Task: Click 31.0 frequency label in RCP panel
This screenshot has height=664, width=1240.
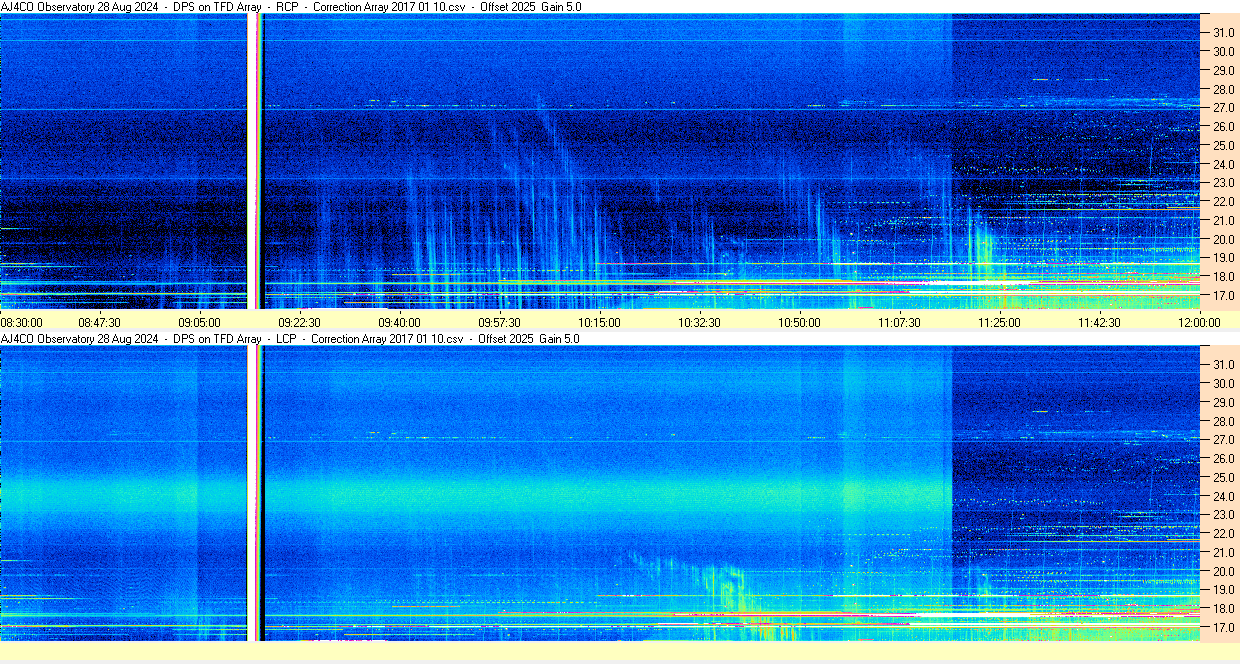Action: click(x=1223, y=33)
